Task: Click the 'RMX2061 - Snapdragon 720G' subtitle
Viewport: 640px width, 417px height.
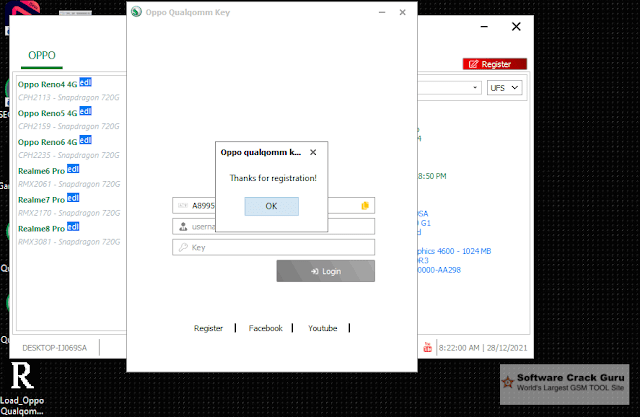Action: point(69,184)
